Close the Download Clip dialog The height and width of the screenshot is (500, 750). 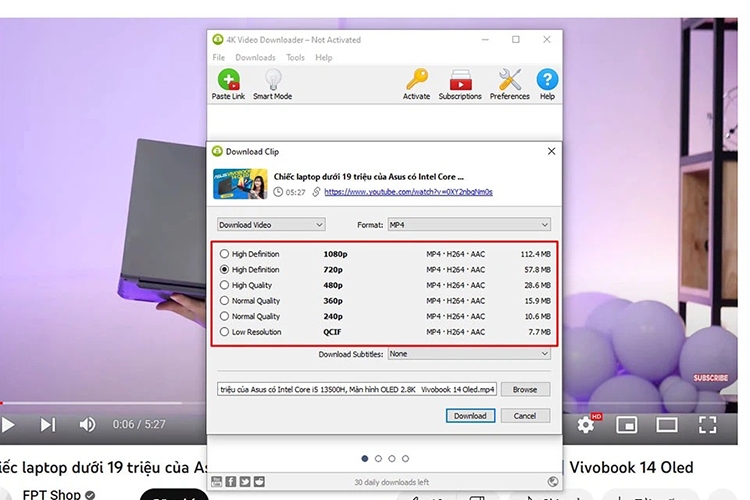tap(551, 151)
